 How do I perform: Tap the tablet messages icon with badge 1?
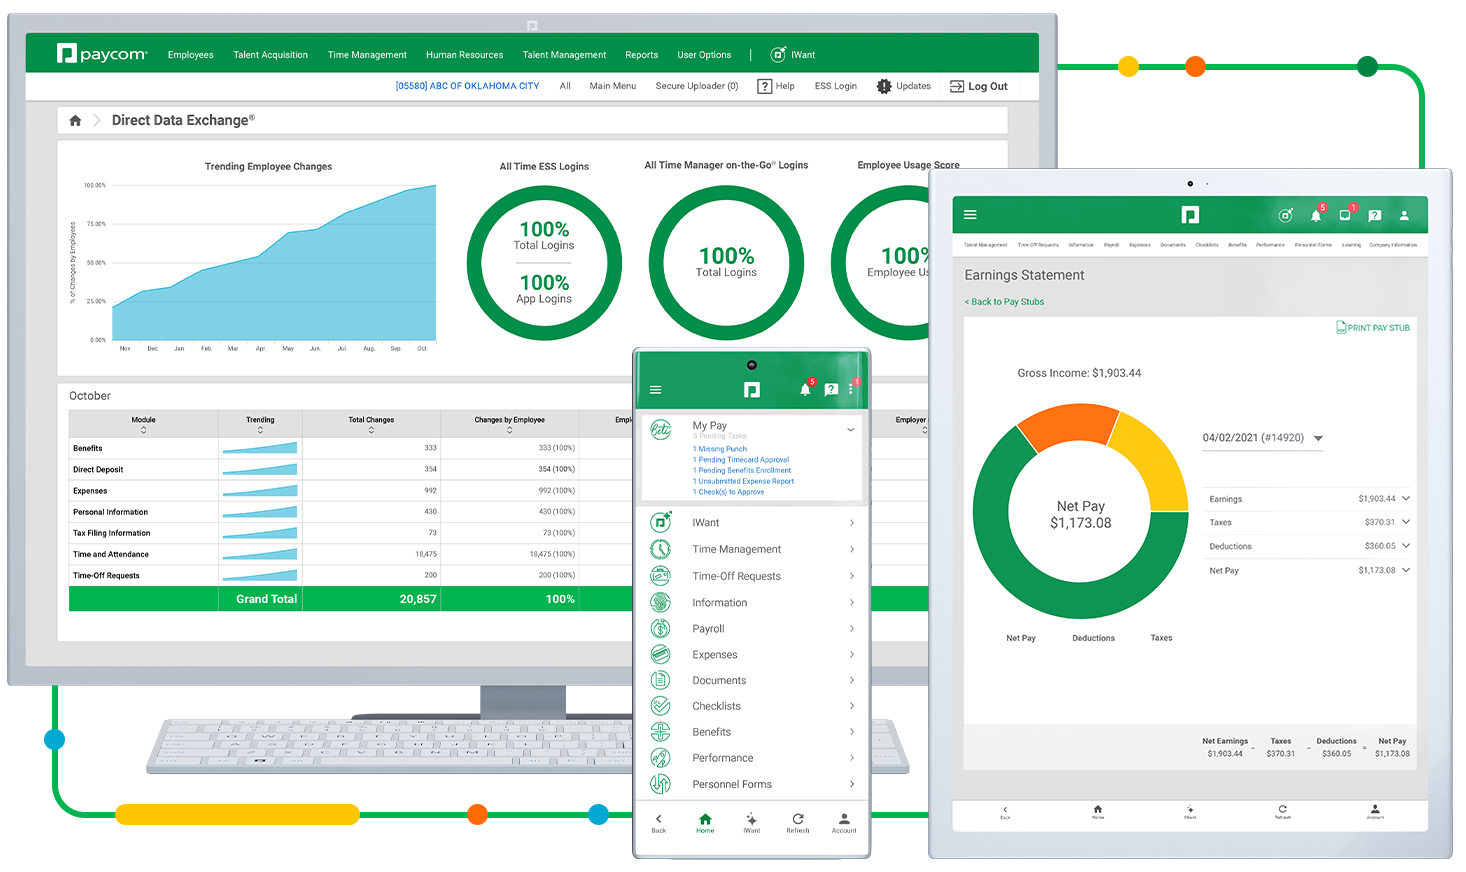(1346, 215)
